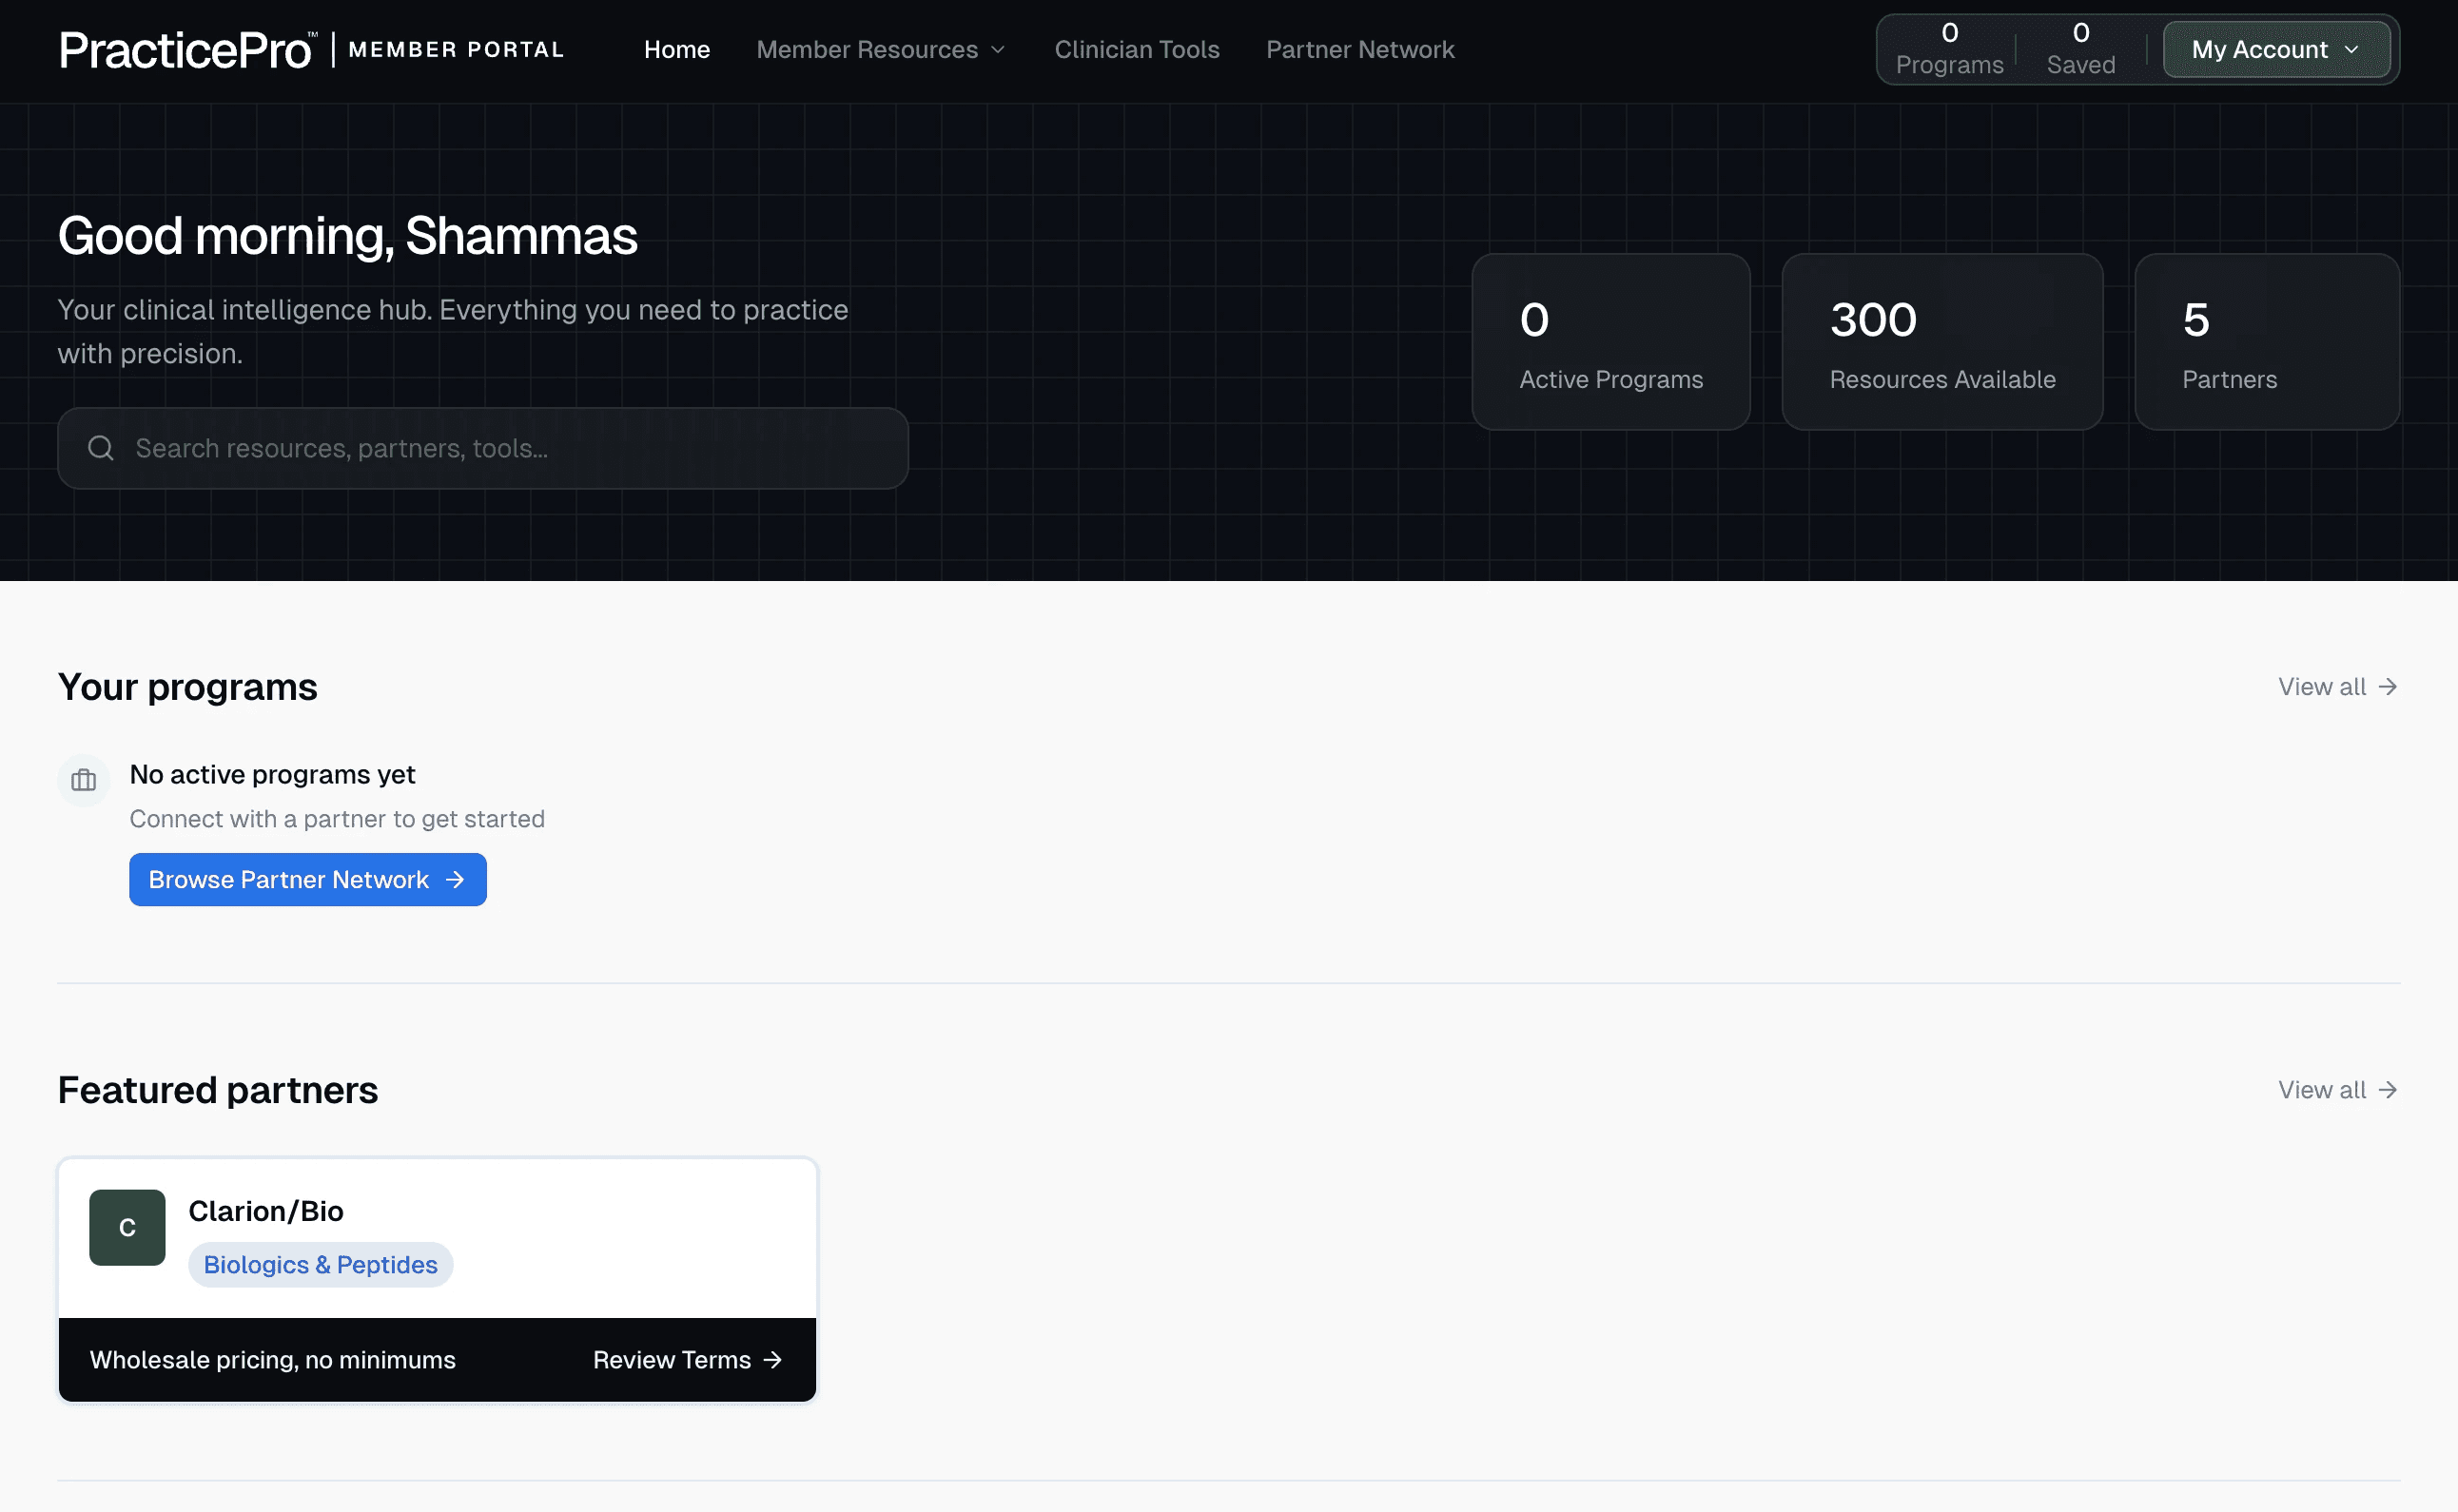Click the Review Terms link

688,1360
